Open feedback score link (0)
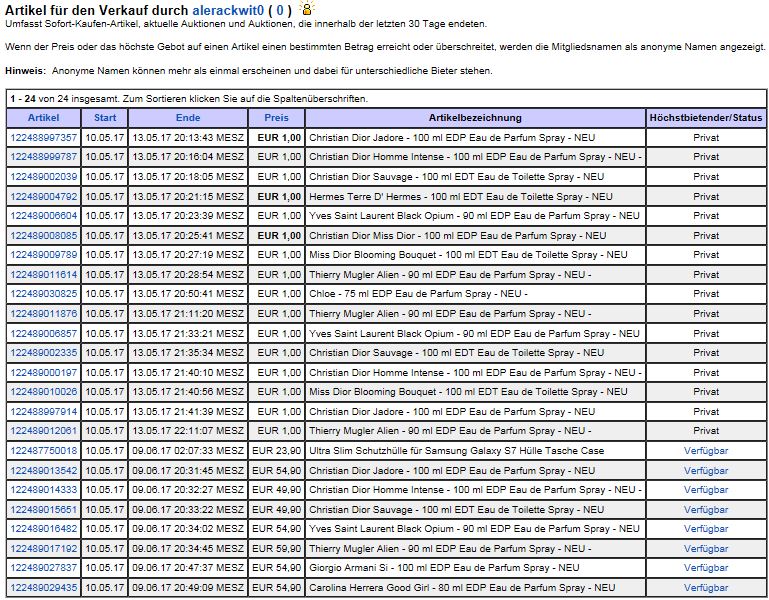Screen dimensions: 769x600 (x=280, y=10)
